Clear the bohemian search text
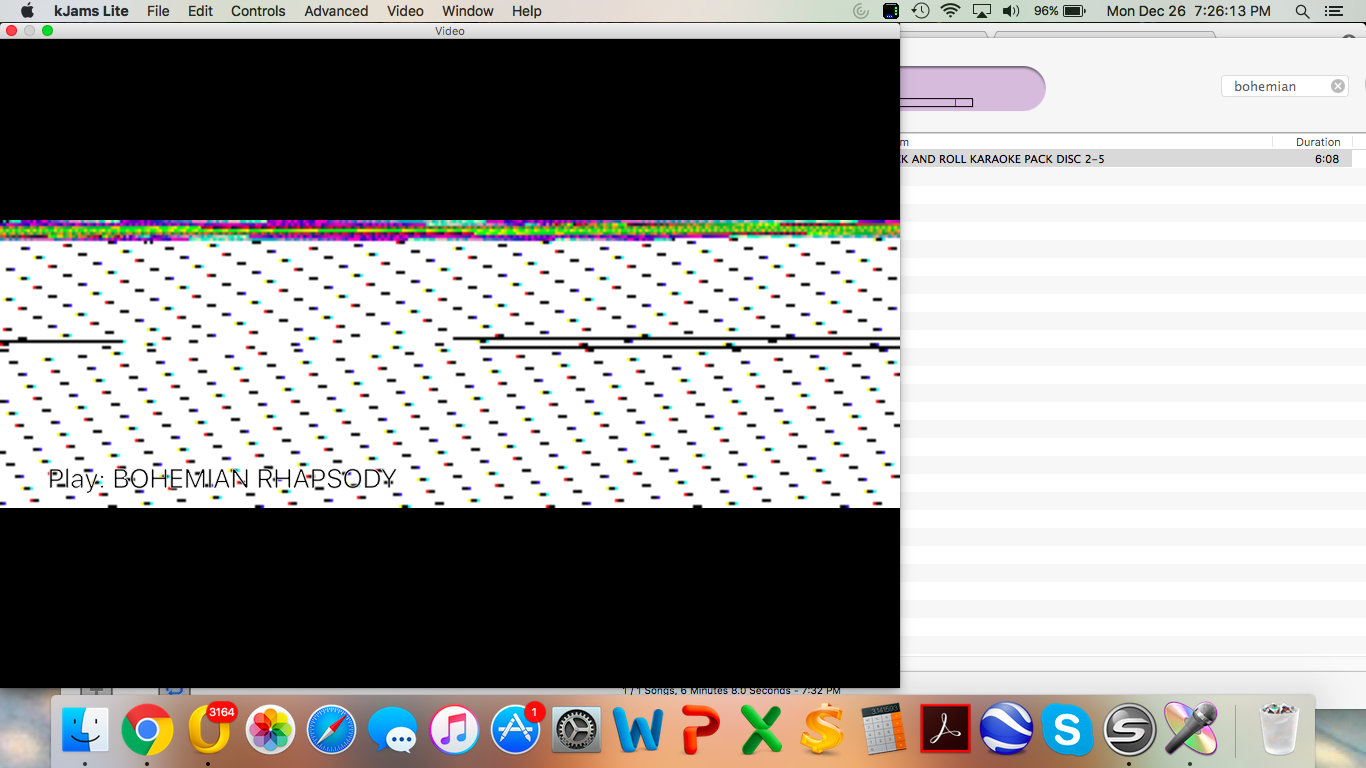The height and width of the screenshot is (768, 1366). click(x=1338, y=86)
